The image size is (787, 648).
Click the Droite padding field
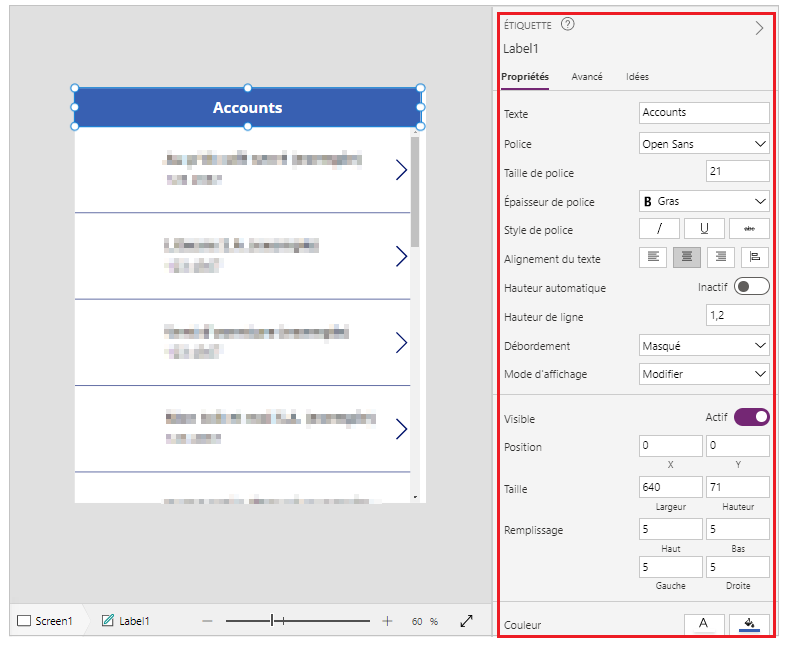[x=737, y=567]
